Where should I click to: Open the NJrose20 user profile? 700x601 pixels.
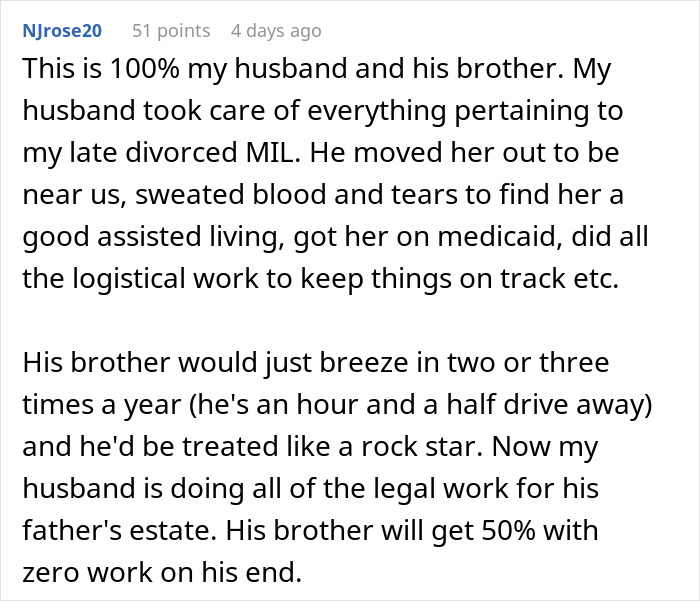click(62, 31)
